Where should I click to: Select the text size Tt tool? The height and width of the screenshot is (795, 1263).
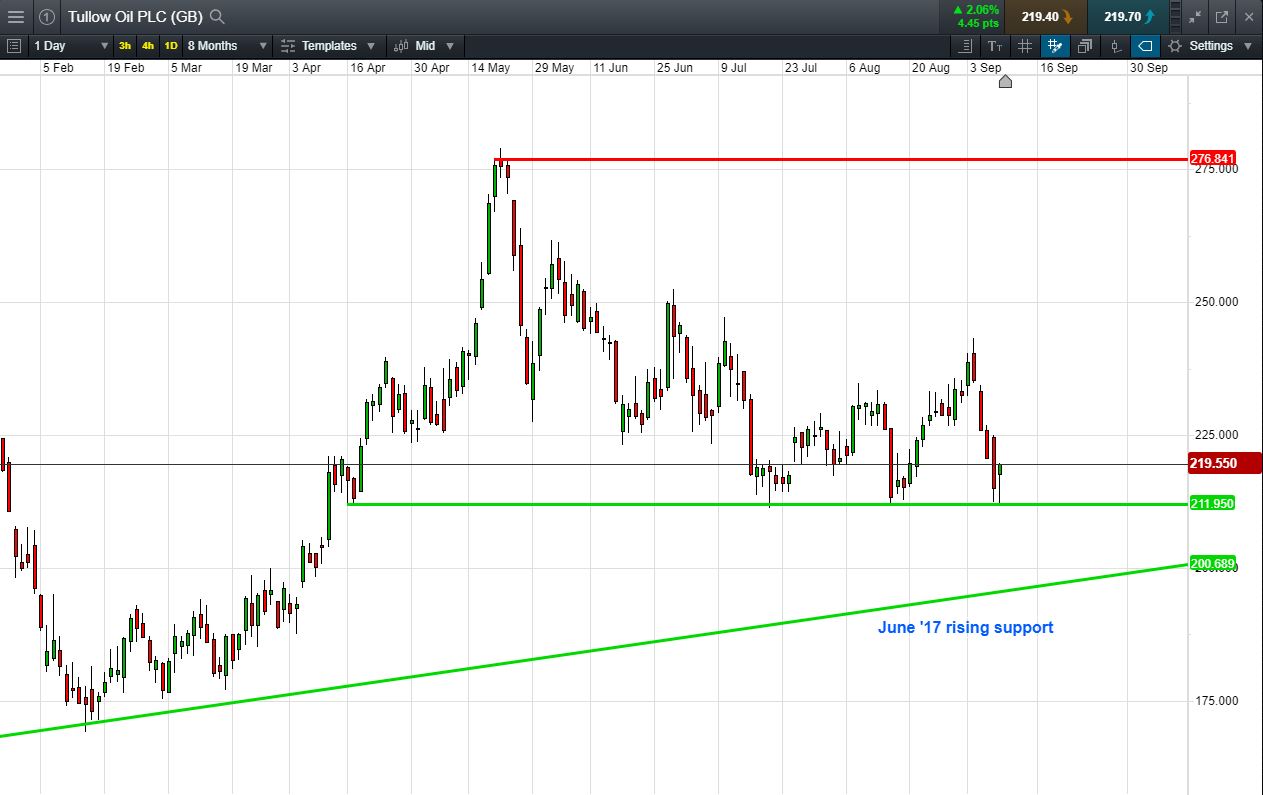pyautogui.click(x=995, y=46)
